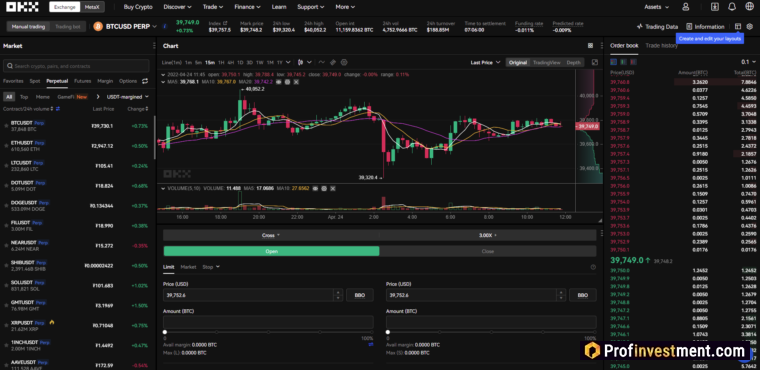Click the Close position button
Screen dimensions: 760x370
click(x=488, y=251)
